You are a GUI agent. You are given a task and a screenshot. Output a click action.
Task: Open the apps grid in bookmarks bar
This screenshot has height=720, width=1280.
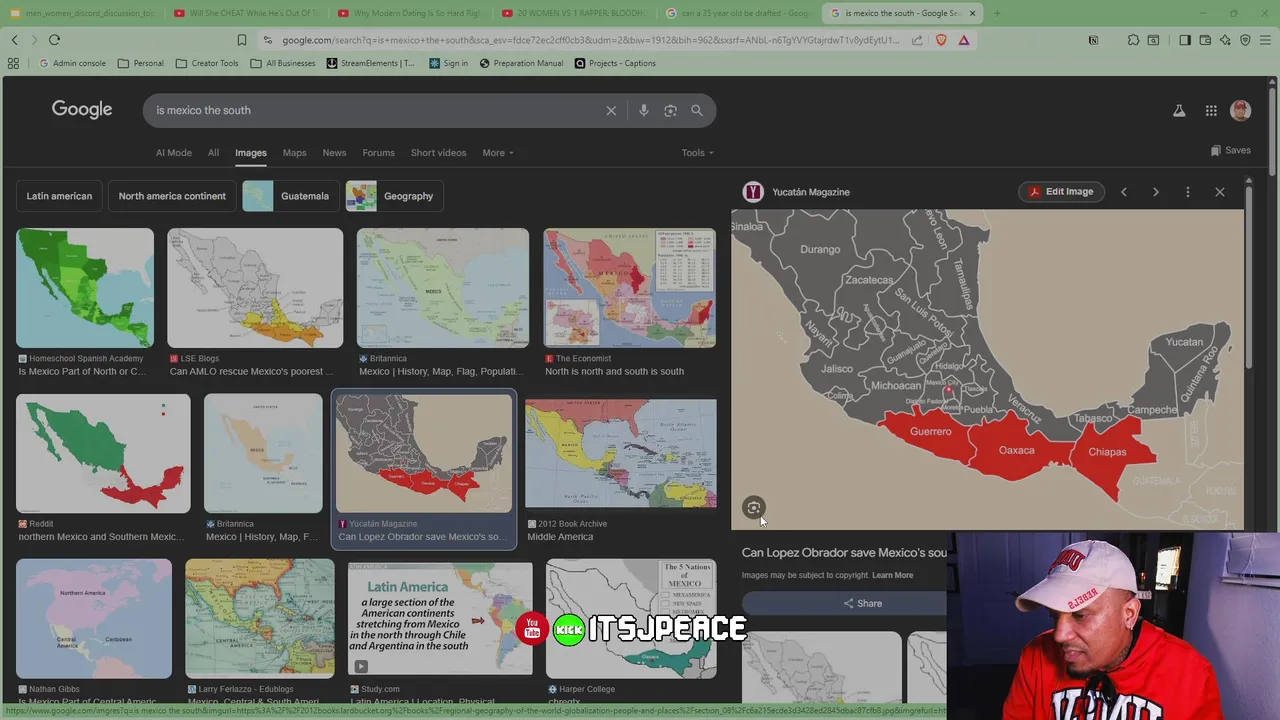click(x=13, y=63)
